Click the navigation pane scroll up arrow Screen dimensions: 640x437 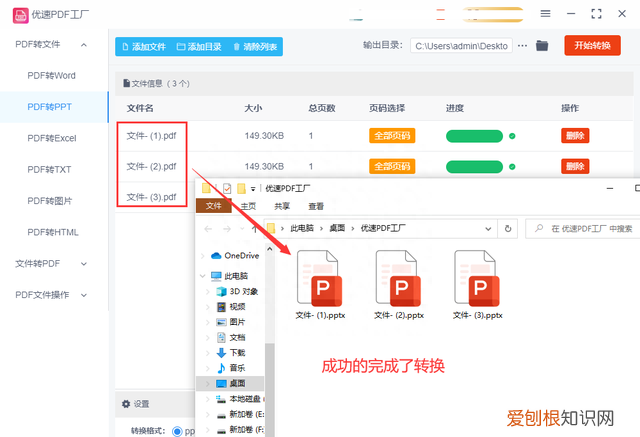click(x=269, y=248)
